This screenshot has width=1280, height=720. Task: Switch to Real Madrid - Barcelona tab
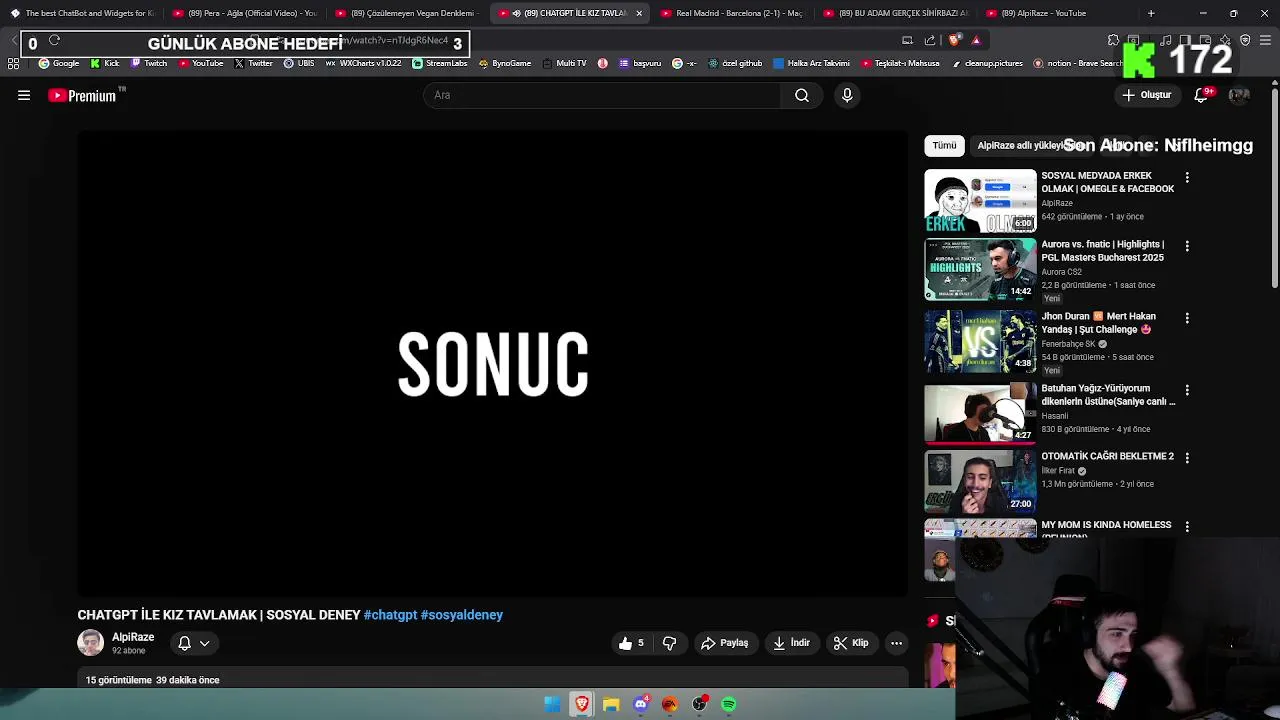click(x=733, y=13)
